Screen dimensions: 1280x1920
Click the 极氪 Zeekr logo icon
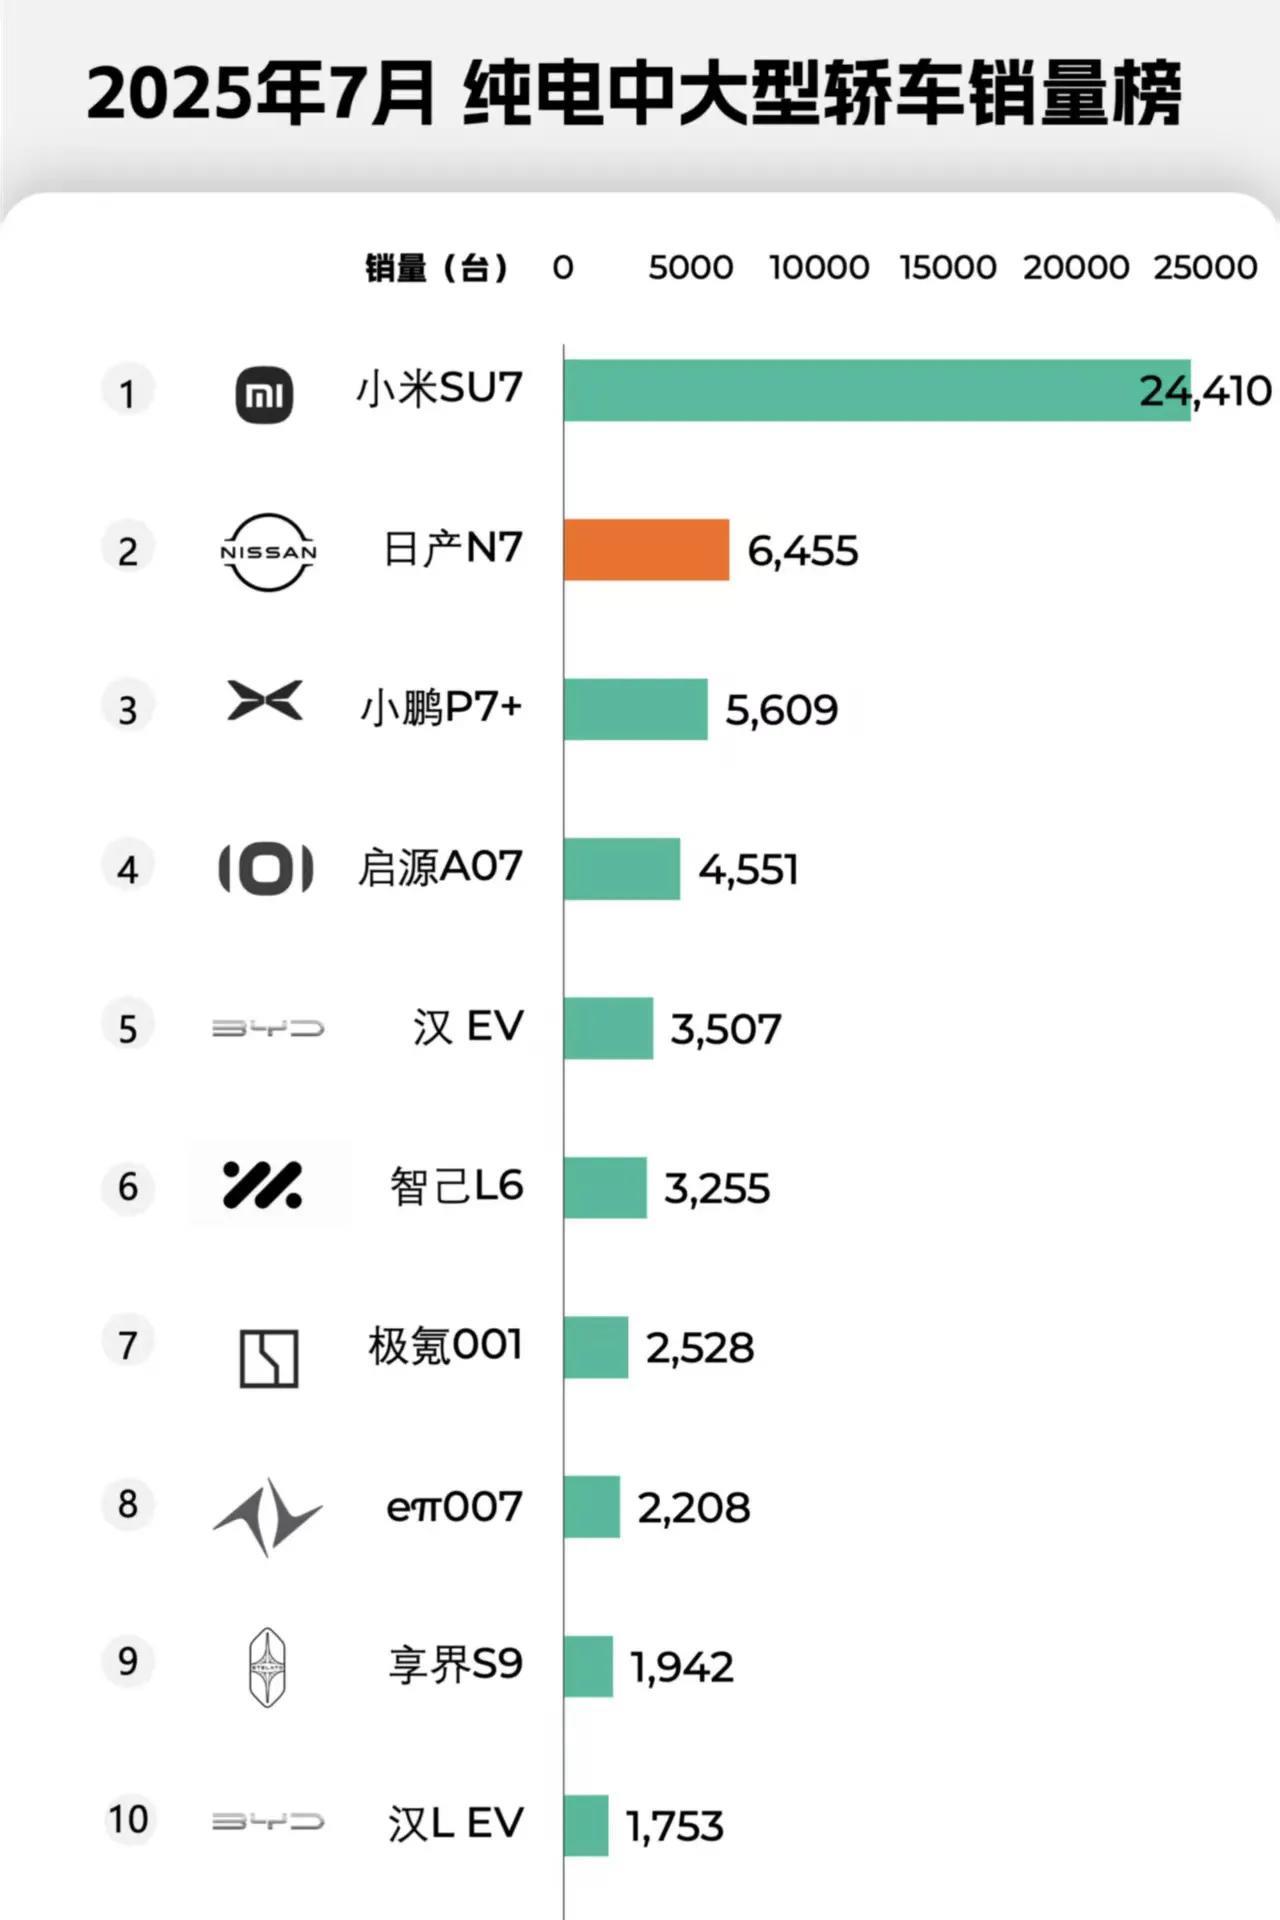pyautogui.click(x=269, y=1358)
